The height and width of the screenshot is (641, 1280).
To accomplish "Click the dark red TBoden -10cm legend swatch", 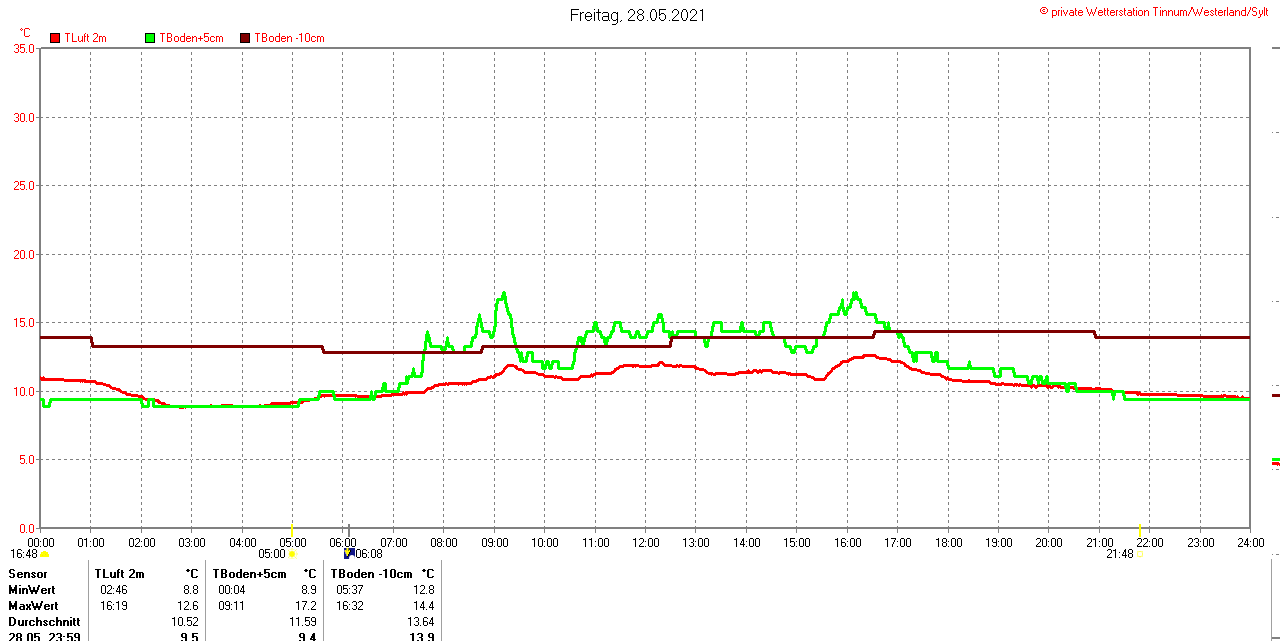I will click(245, 38).
